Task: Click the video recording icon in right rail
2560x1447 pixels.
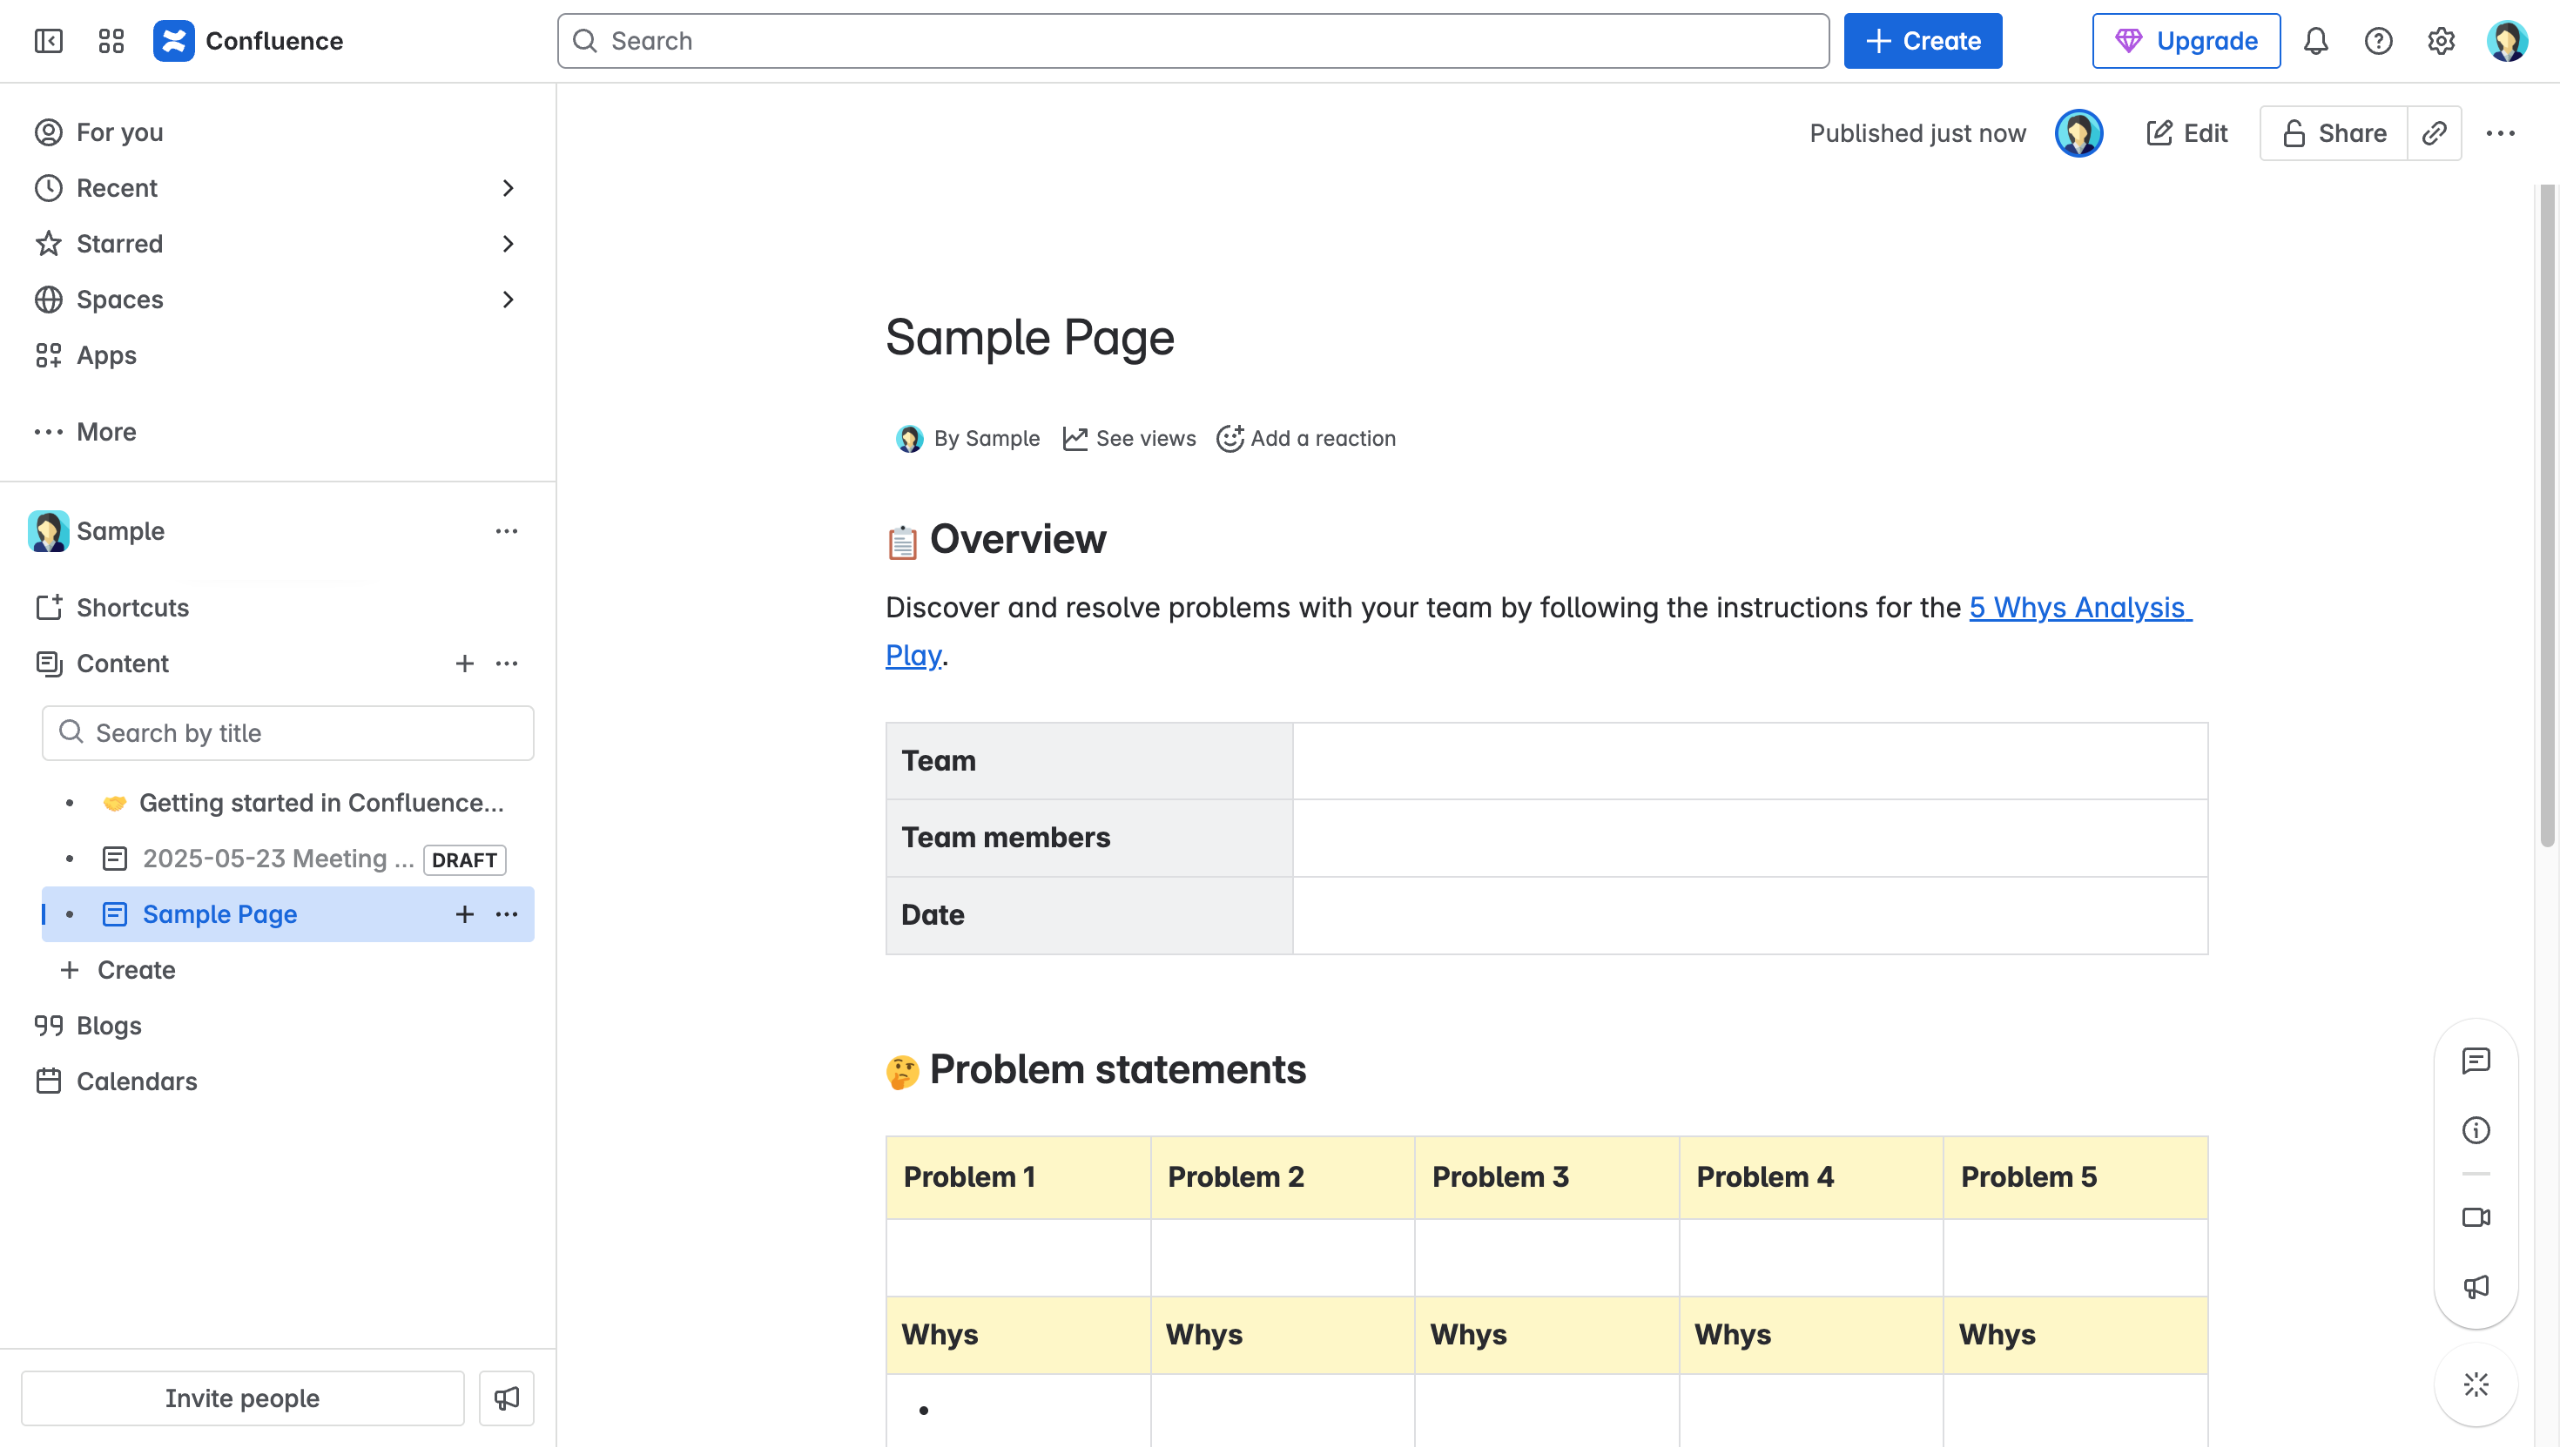Action: point(2476,1217)
